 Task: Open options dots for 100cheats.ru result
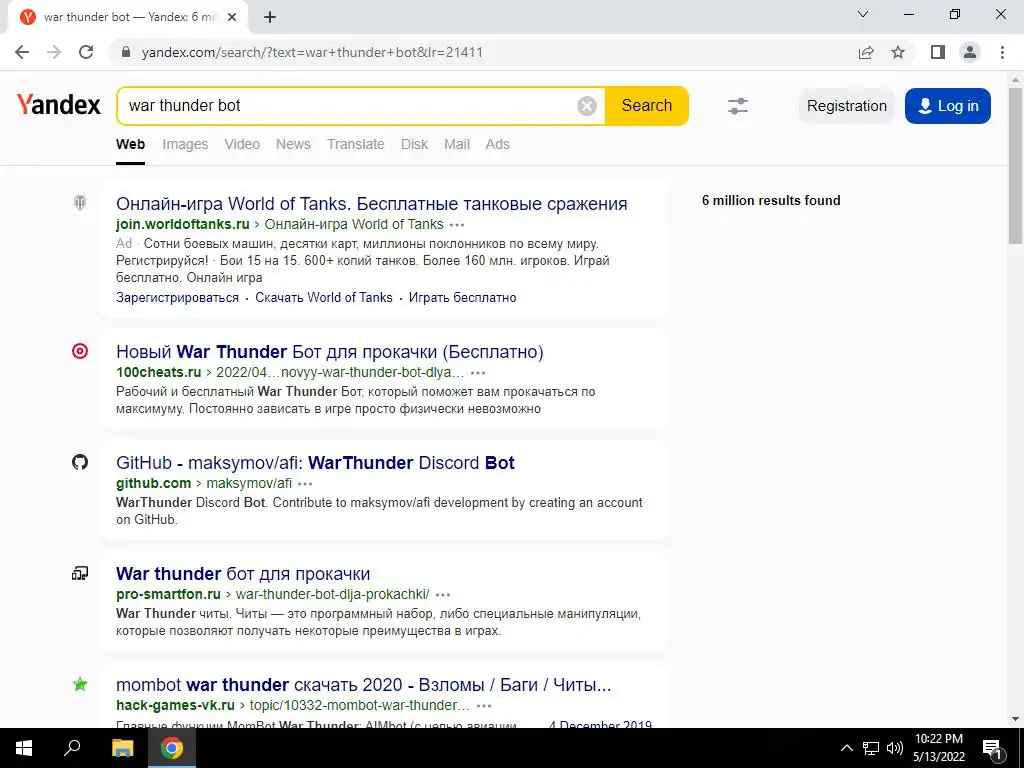coord(478,373)
